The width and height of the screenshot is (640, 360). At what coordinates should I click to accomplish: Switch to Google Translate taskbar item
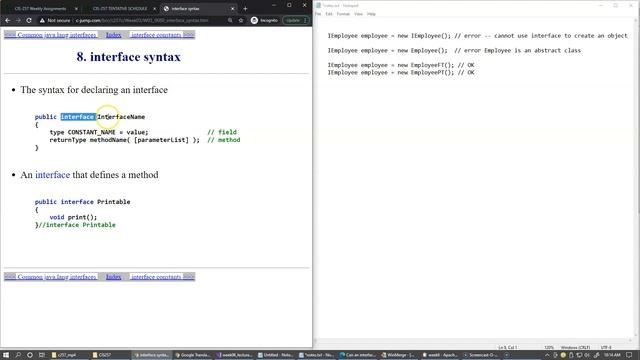(193, 355)
